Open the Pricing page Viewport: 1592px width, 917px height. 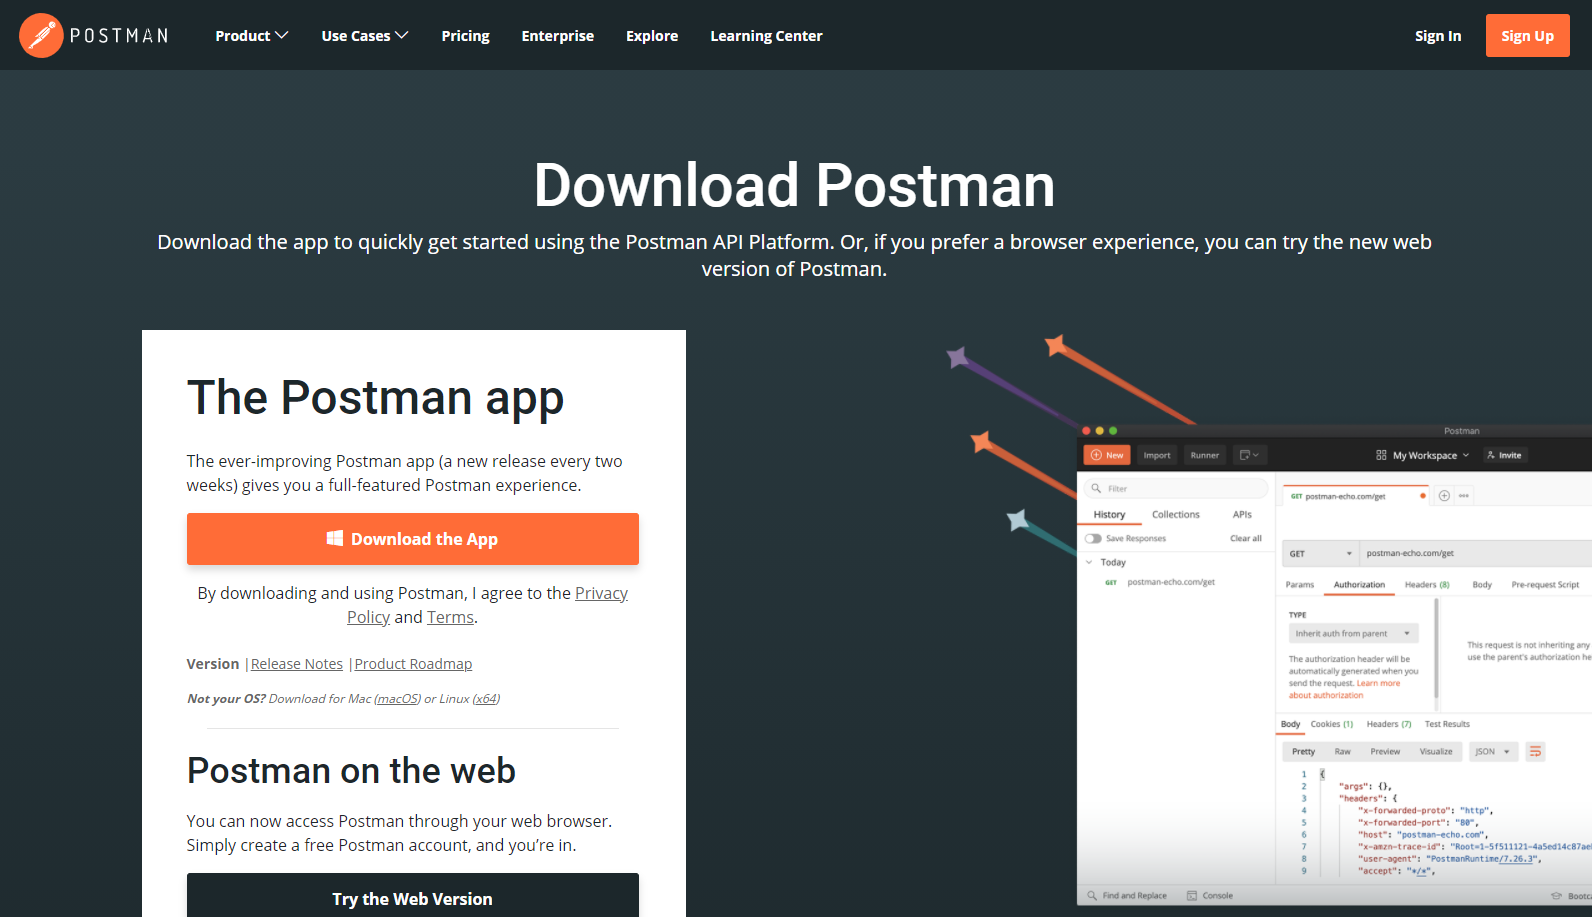coord(465,36)
